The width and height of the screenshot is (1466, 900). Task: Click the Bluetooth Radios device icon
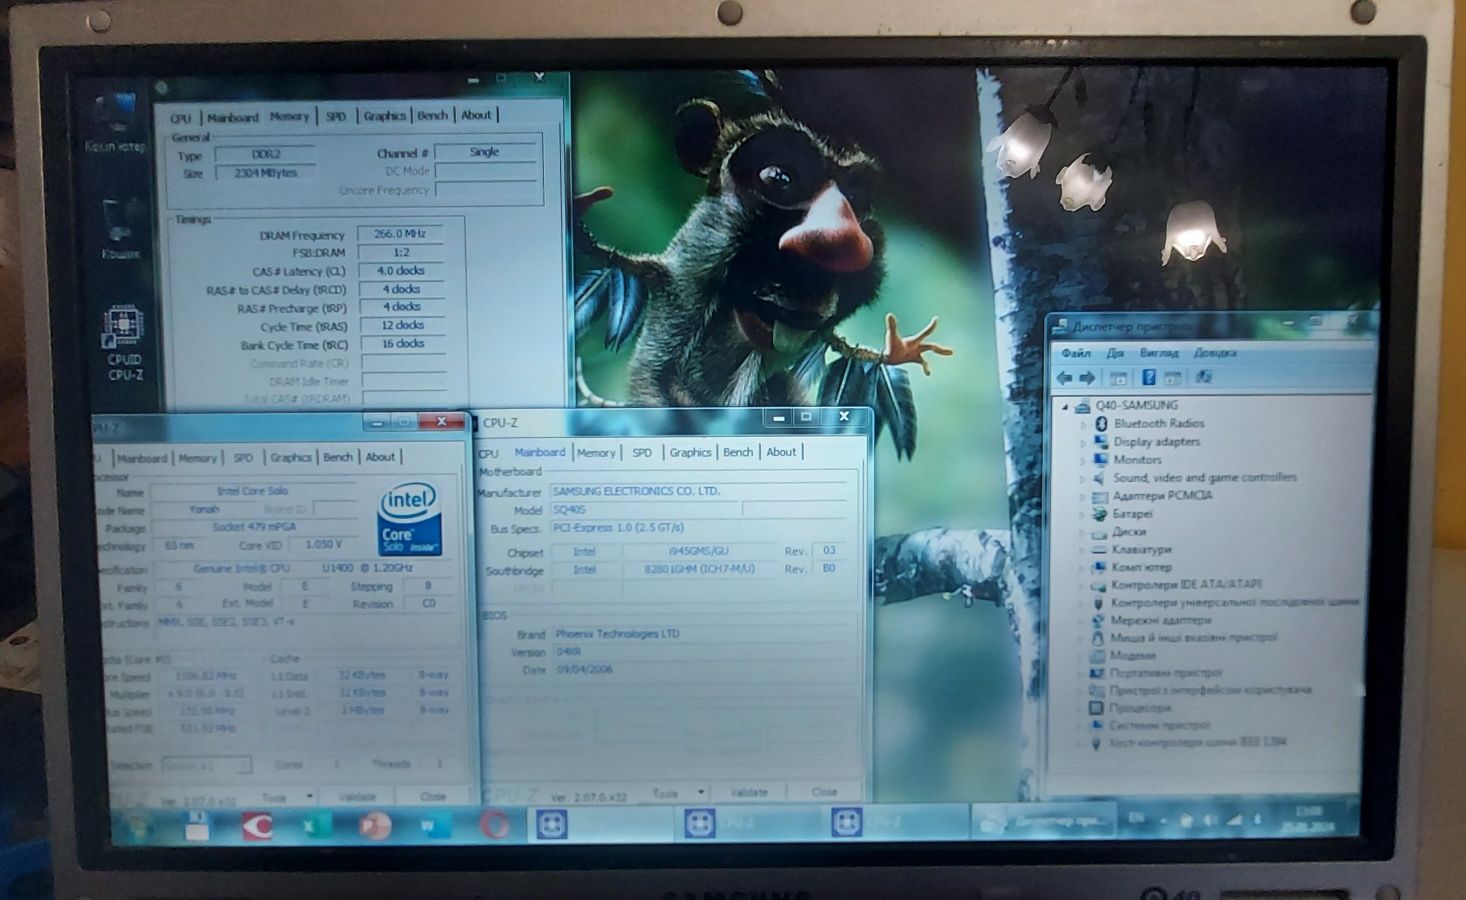[1100, 423]
